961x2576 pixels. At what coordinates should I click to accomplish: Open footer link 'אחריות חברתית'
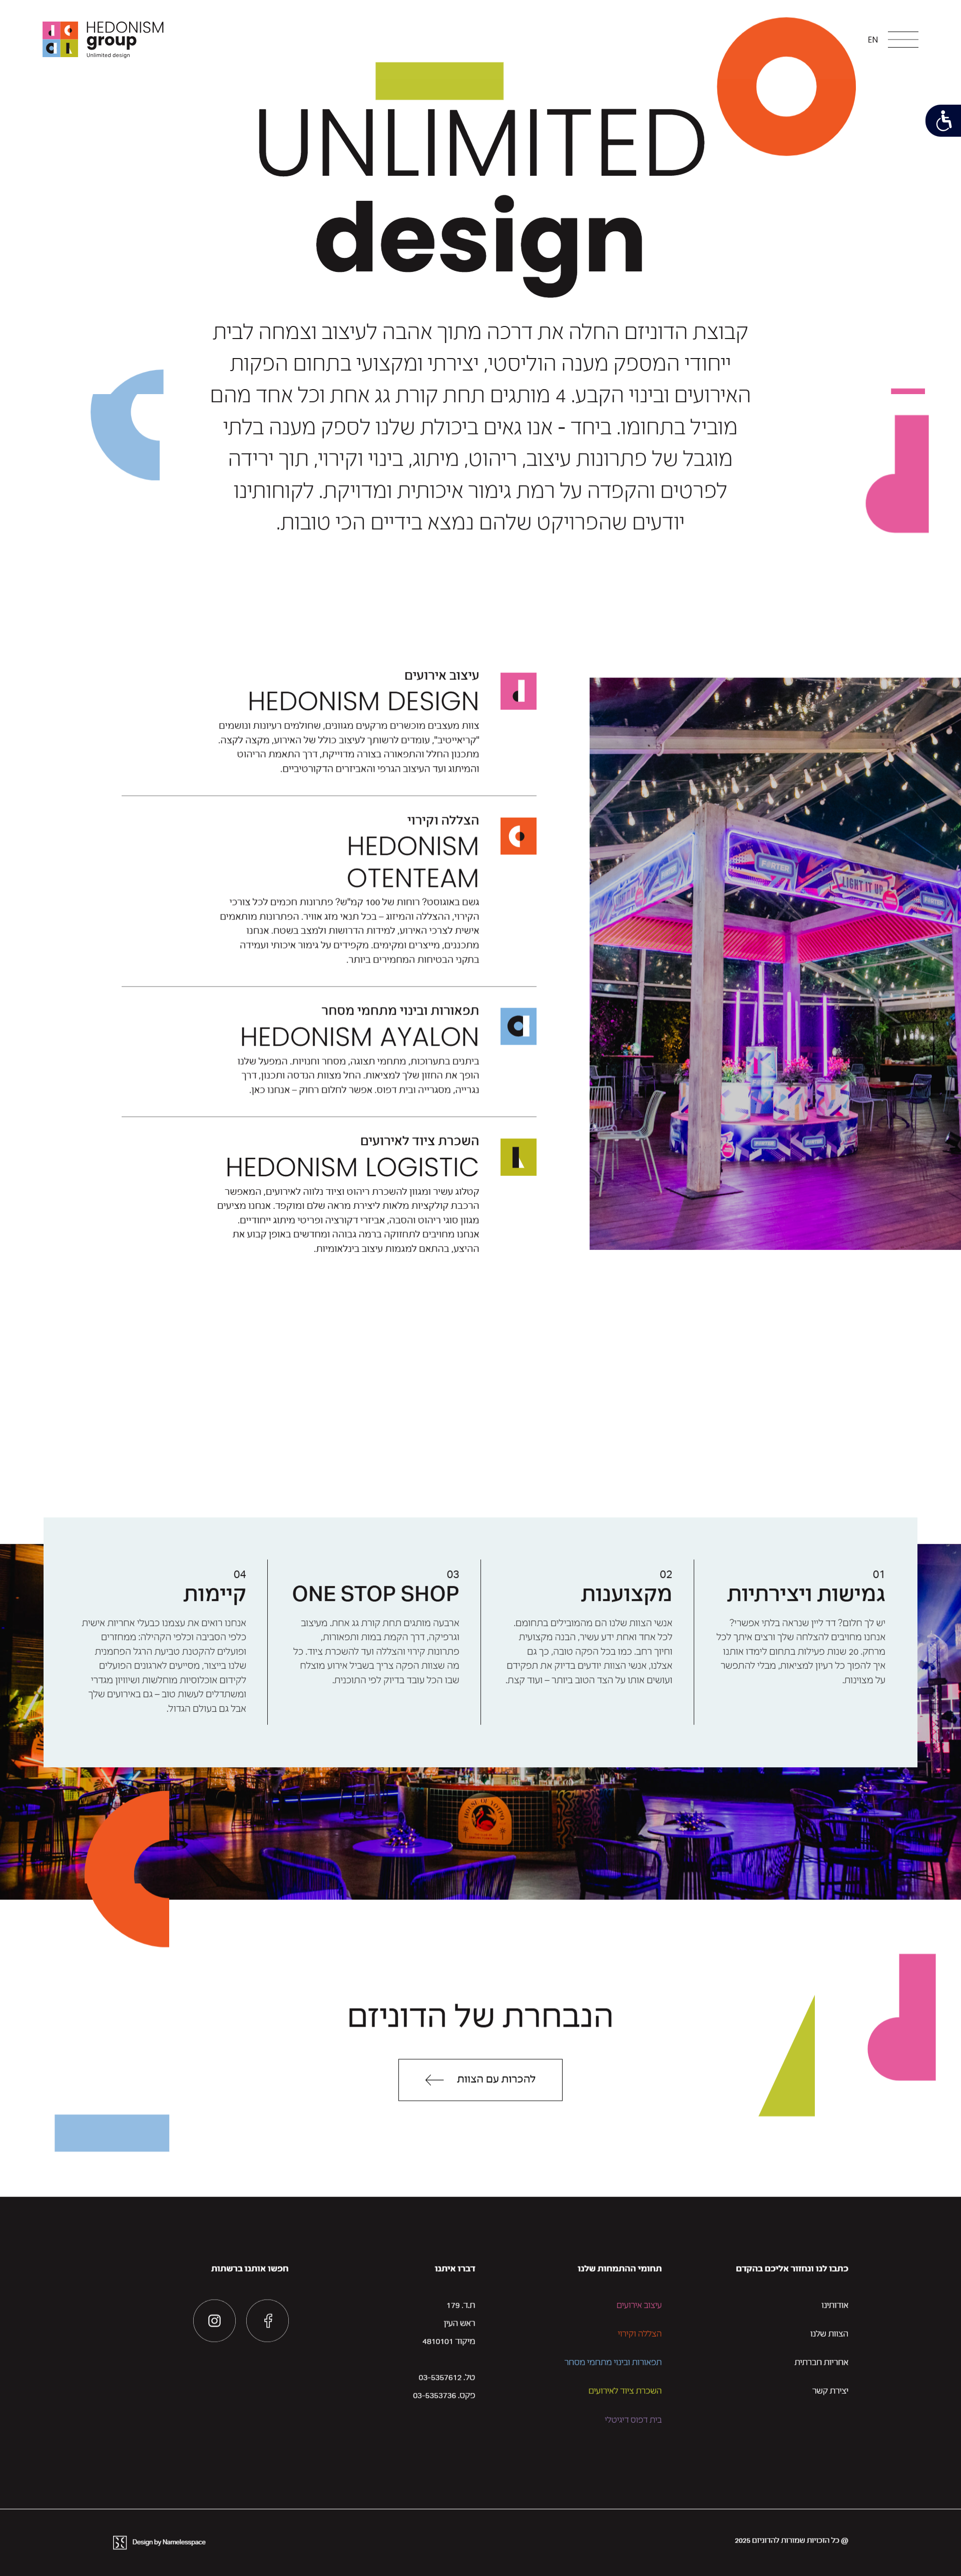[821, 2362]
